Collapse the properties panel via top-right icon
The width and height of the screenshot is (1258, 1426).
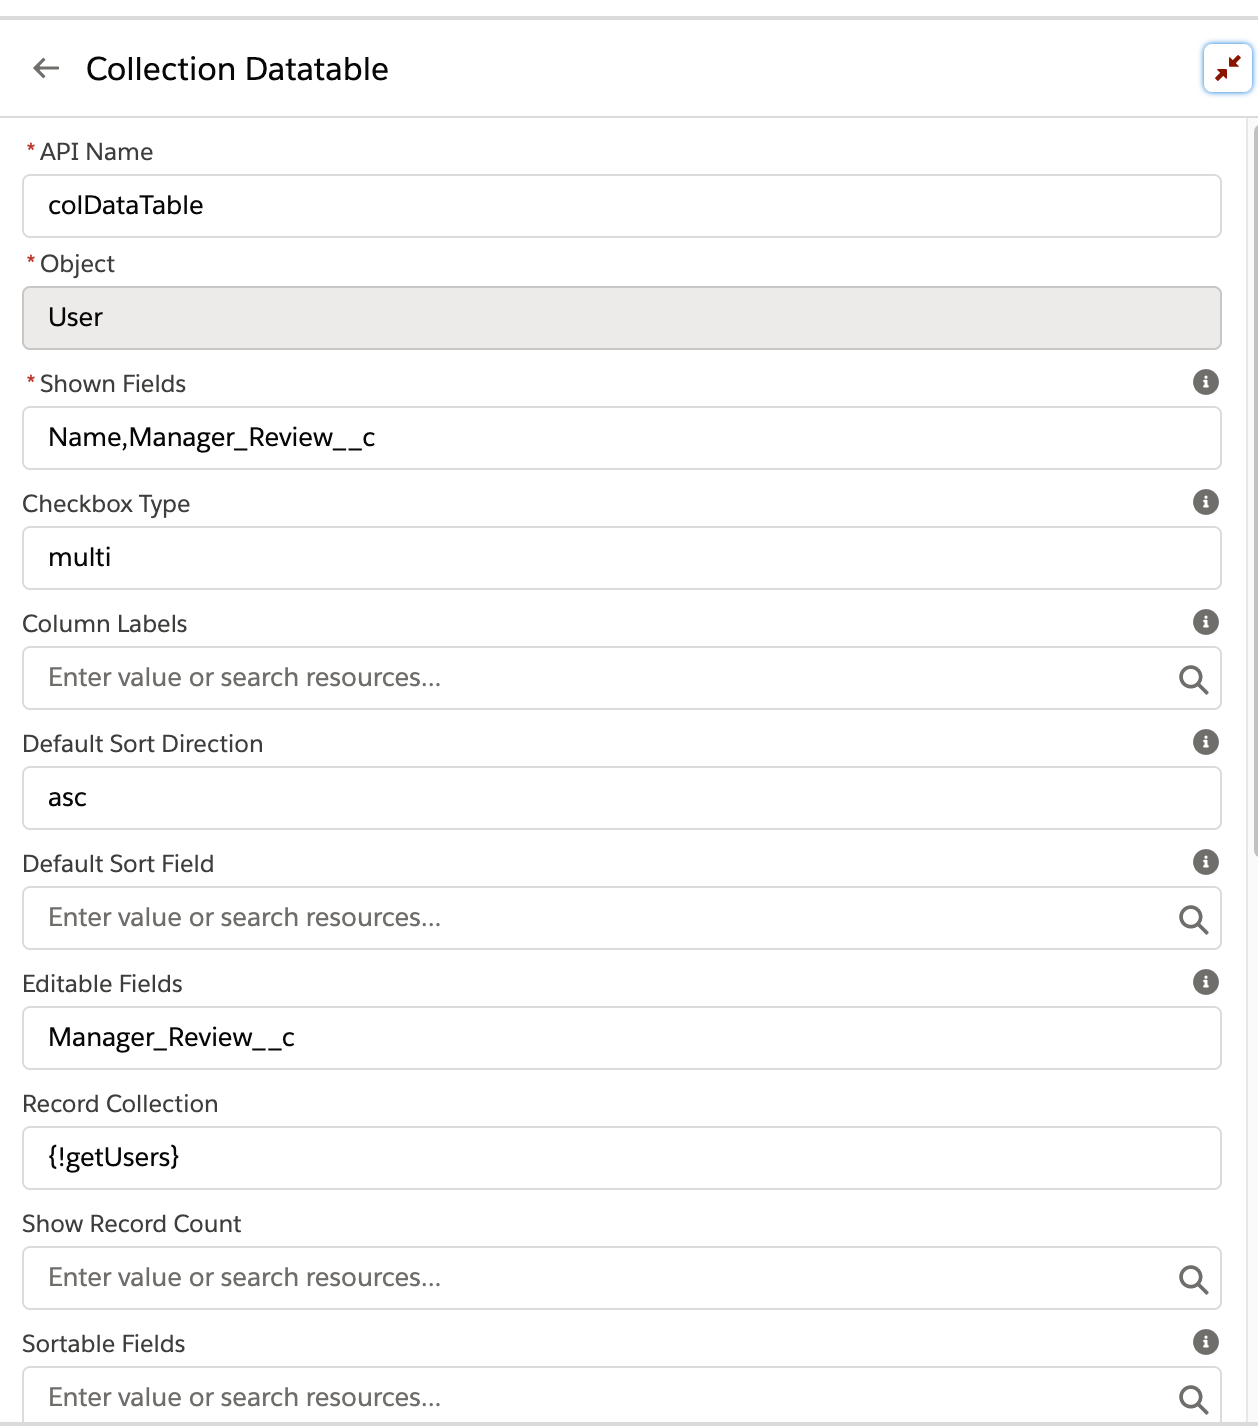[1227, 68]
